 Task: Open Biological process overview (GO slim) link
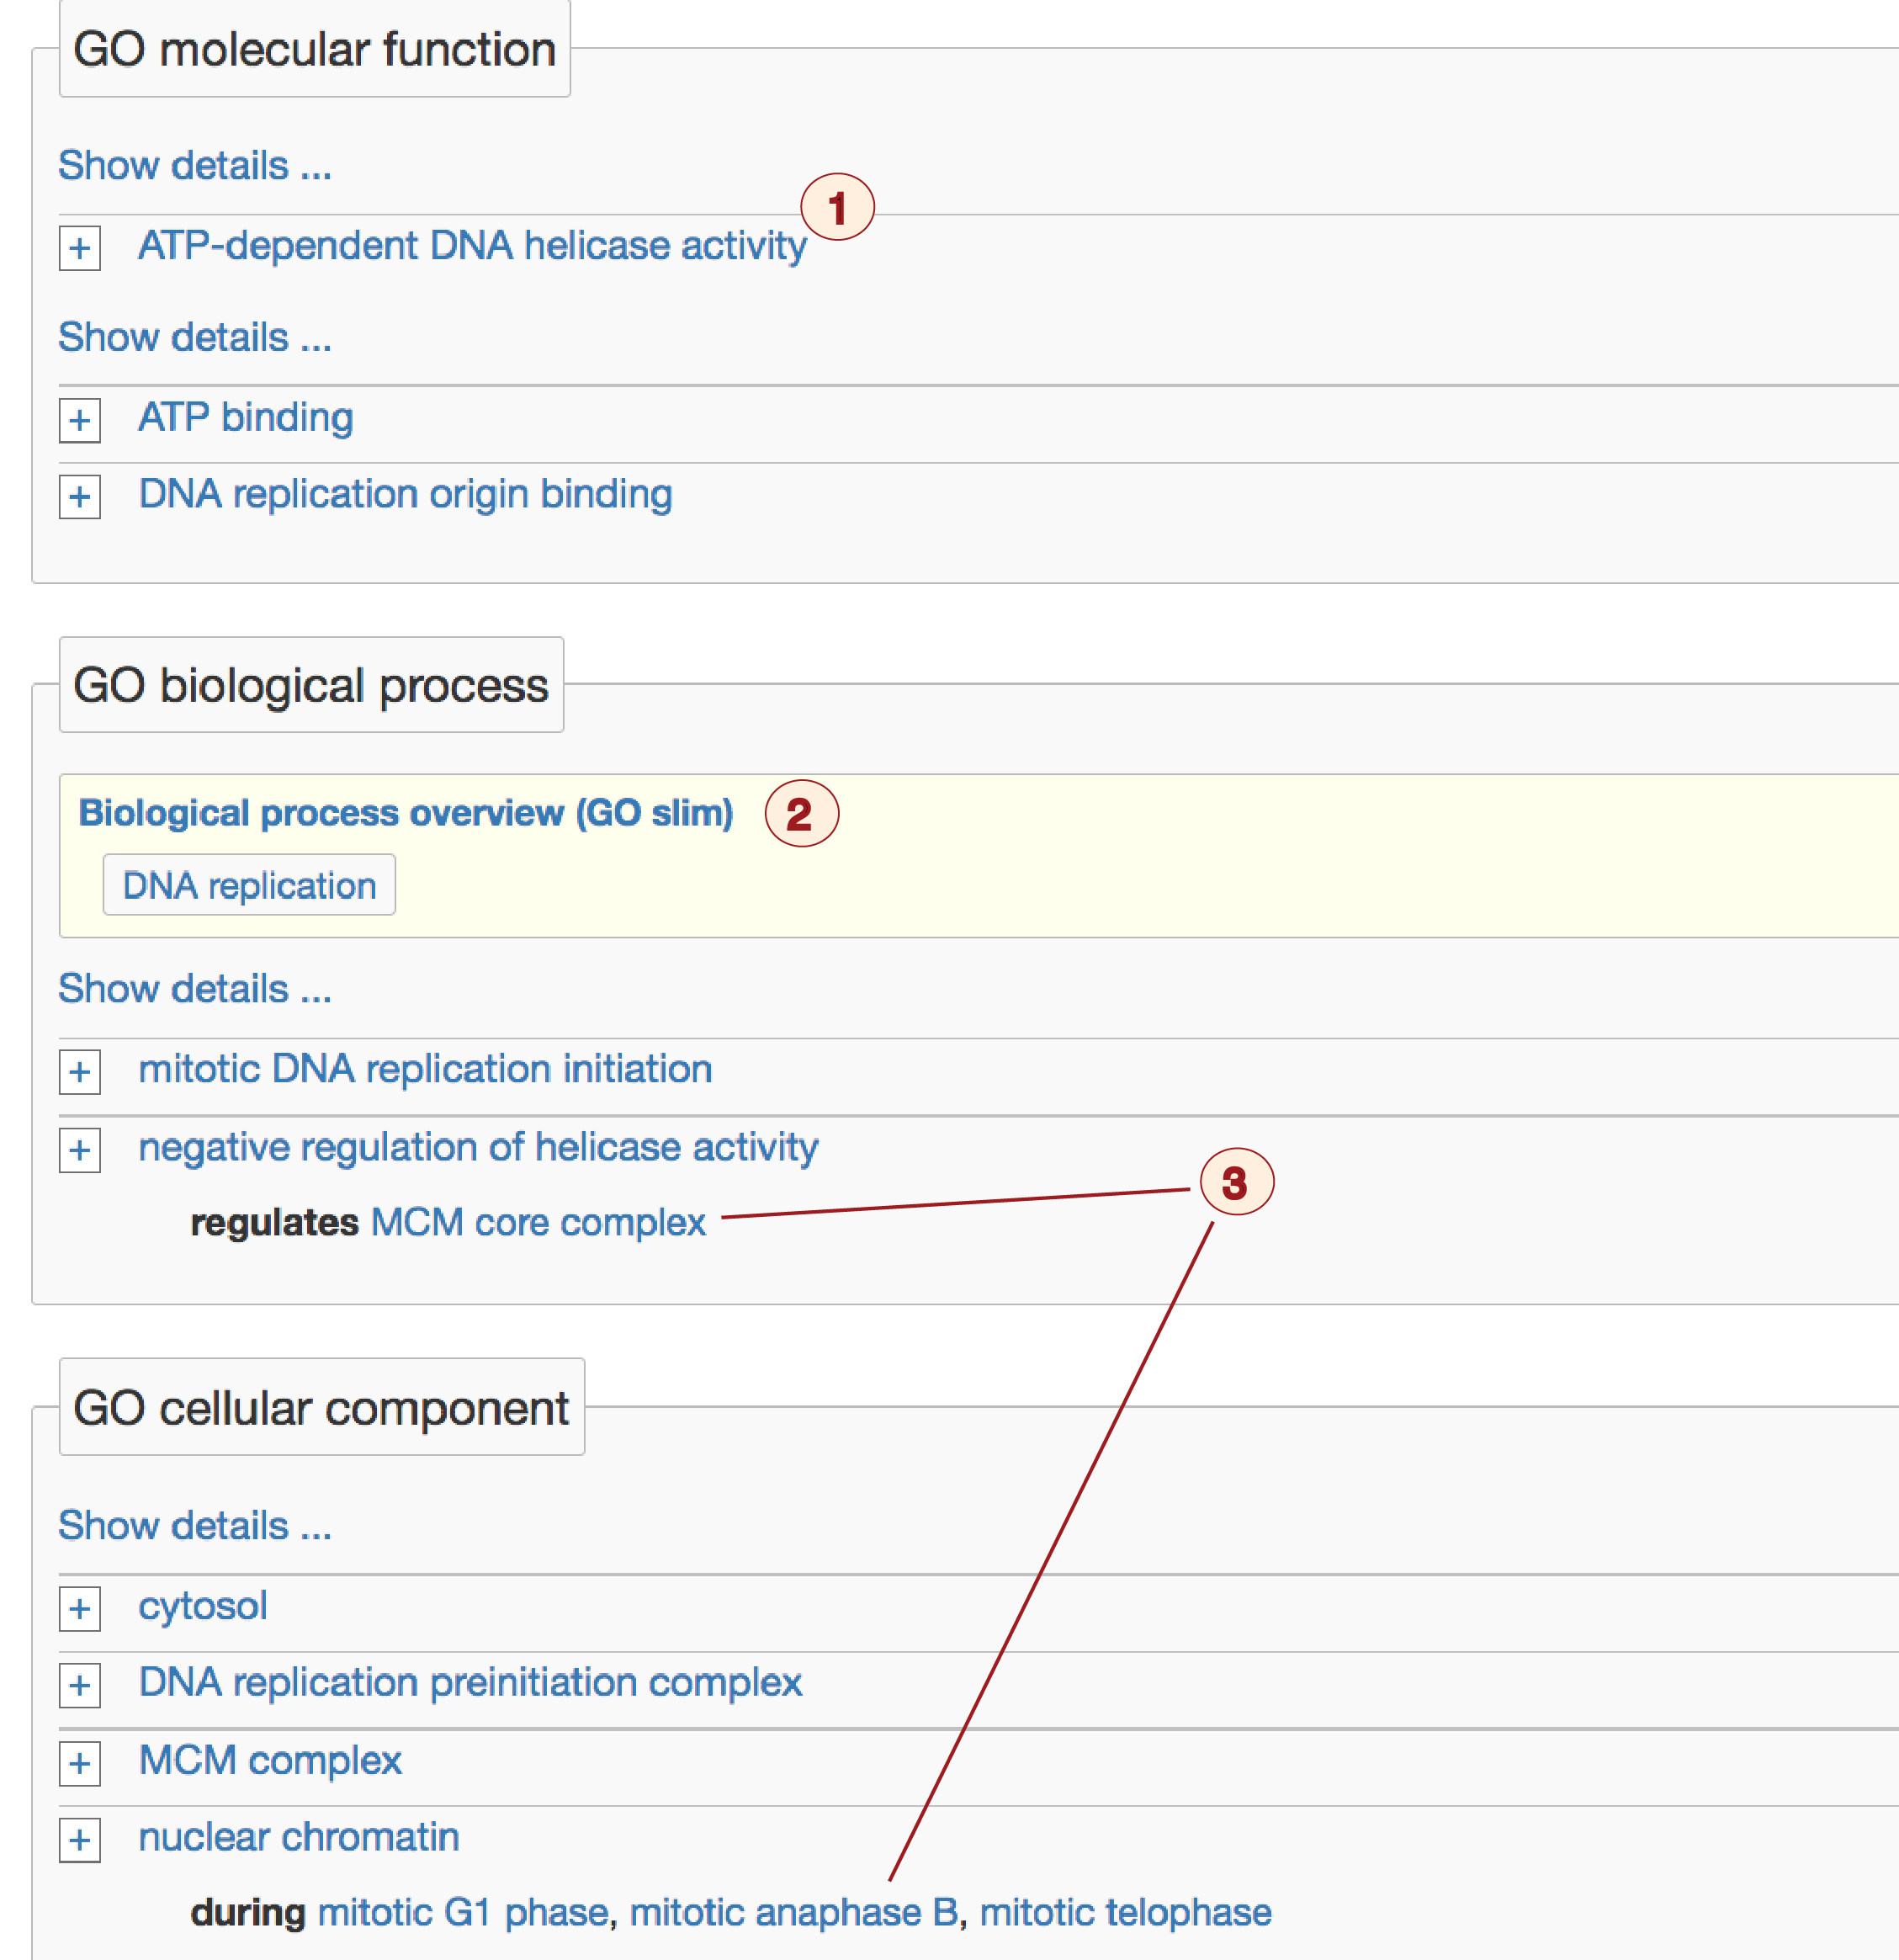pyautogui.click(x=406, y=813)
